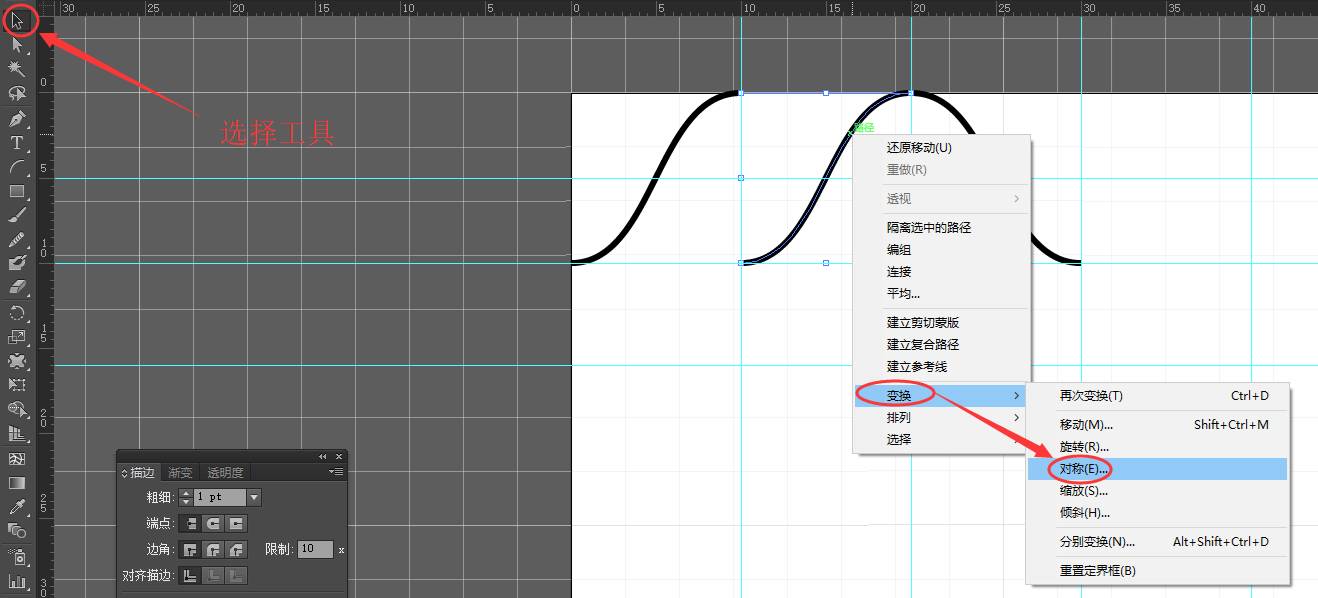This screenshot has width=1318, height=598.
Task: Select the Mesh tool
Action: pyautogui.click(x=17, y=458)
